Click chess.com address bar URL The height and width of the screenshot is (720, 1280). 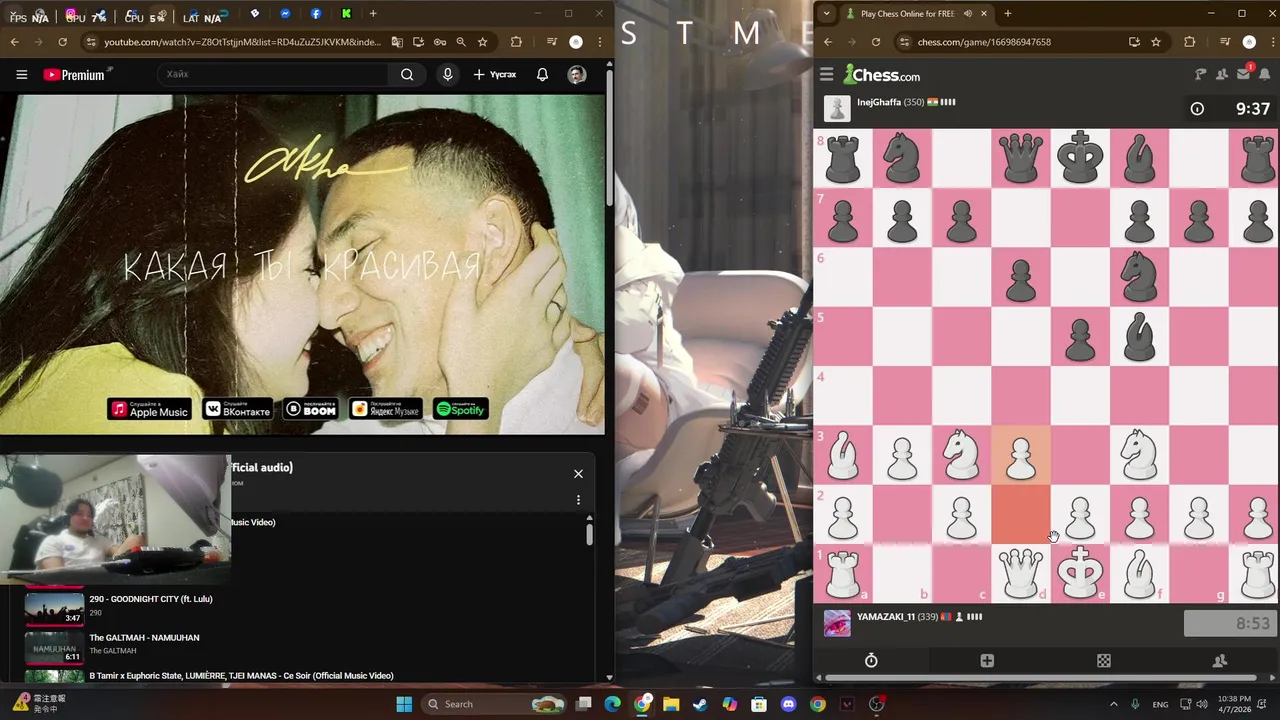(x=984, y=42)
